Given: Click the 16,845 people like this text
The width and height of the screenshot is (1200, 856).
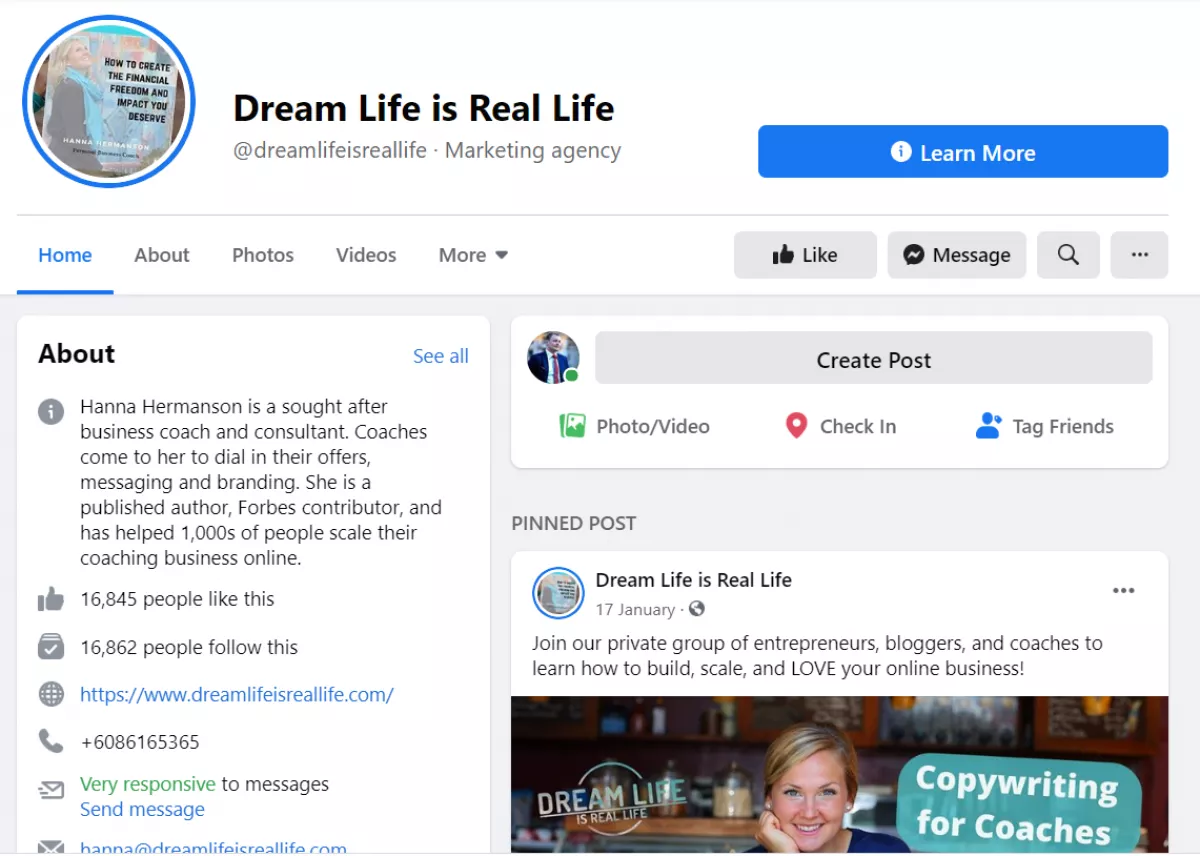Looking at the screenshot, I should tap(177, 599).
